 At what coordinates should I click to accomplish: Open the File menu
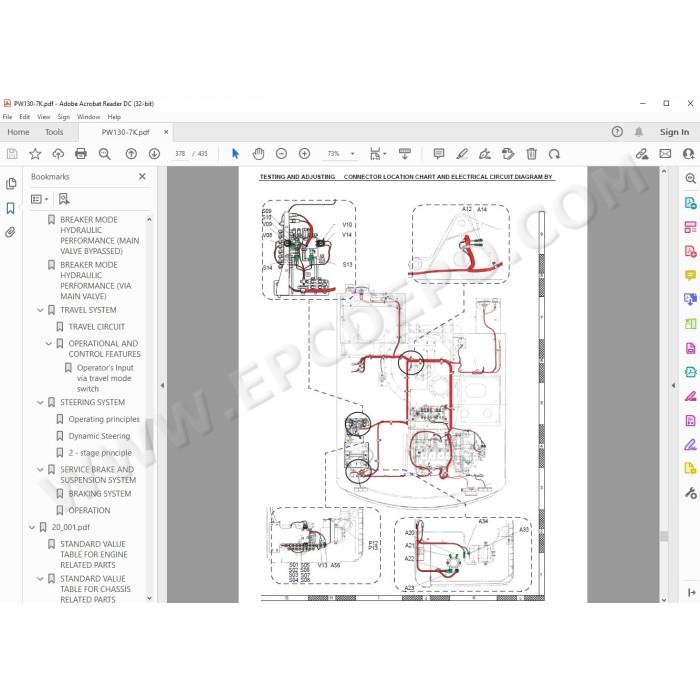click(x=7, y=117)
